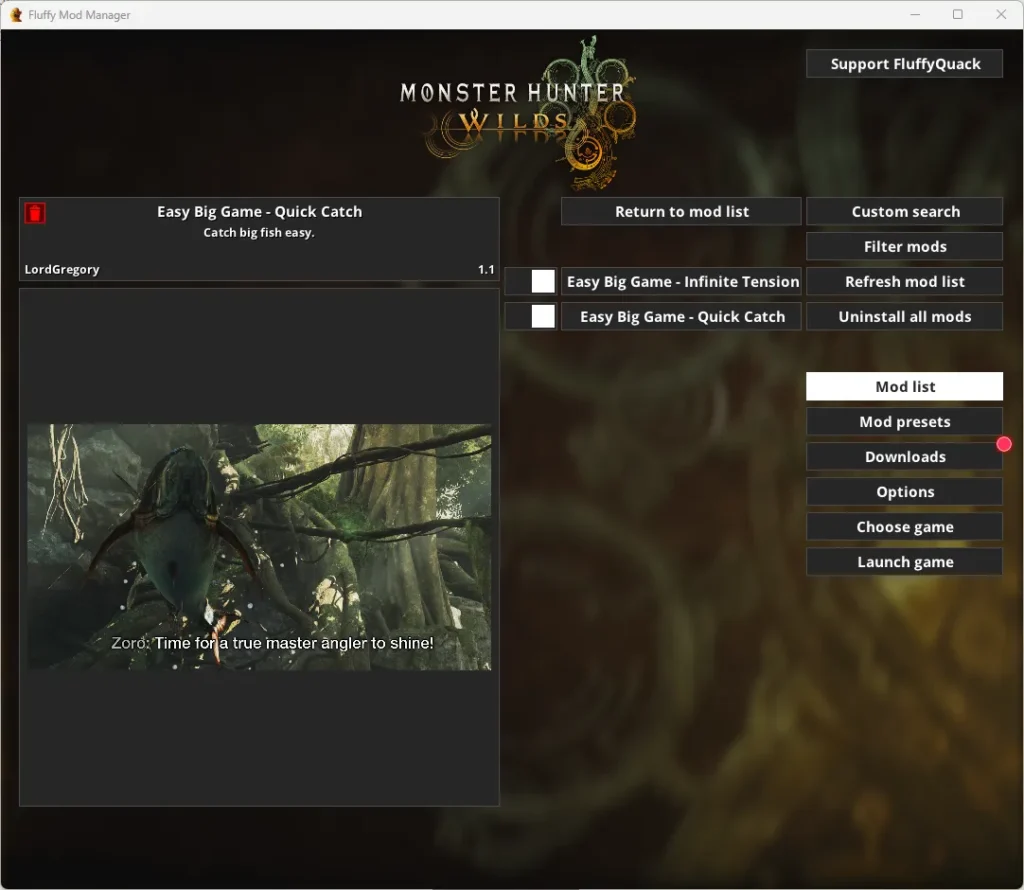The image size is (1024, 890).
Task: Click the mod title 'Easy Big Game - Quick Catch' header
Action: click(259, 212)
